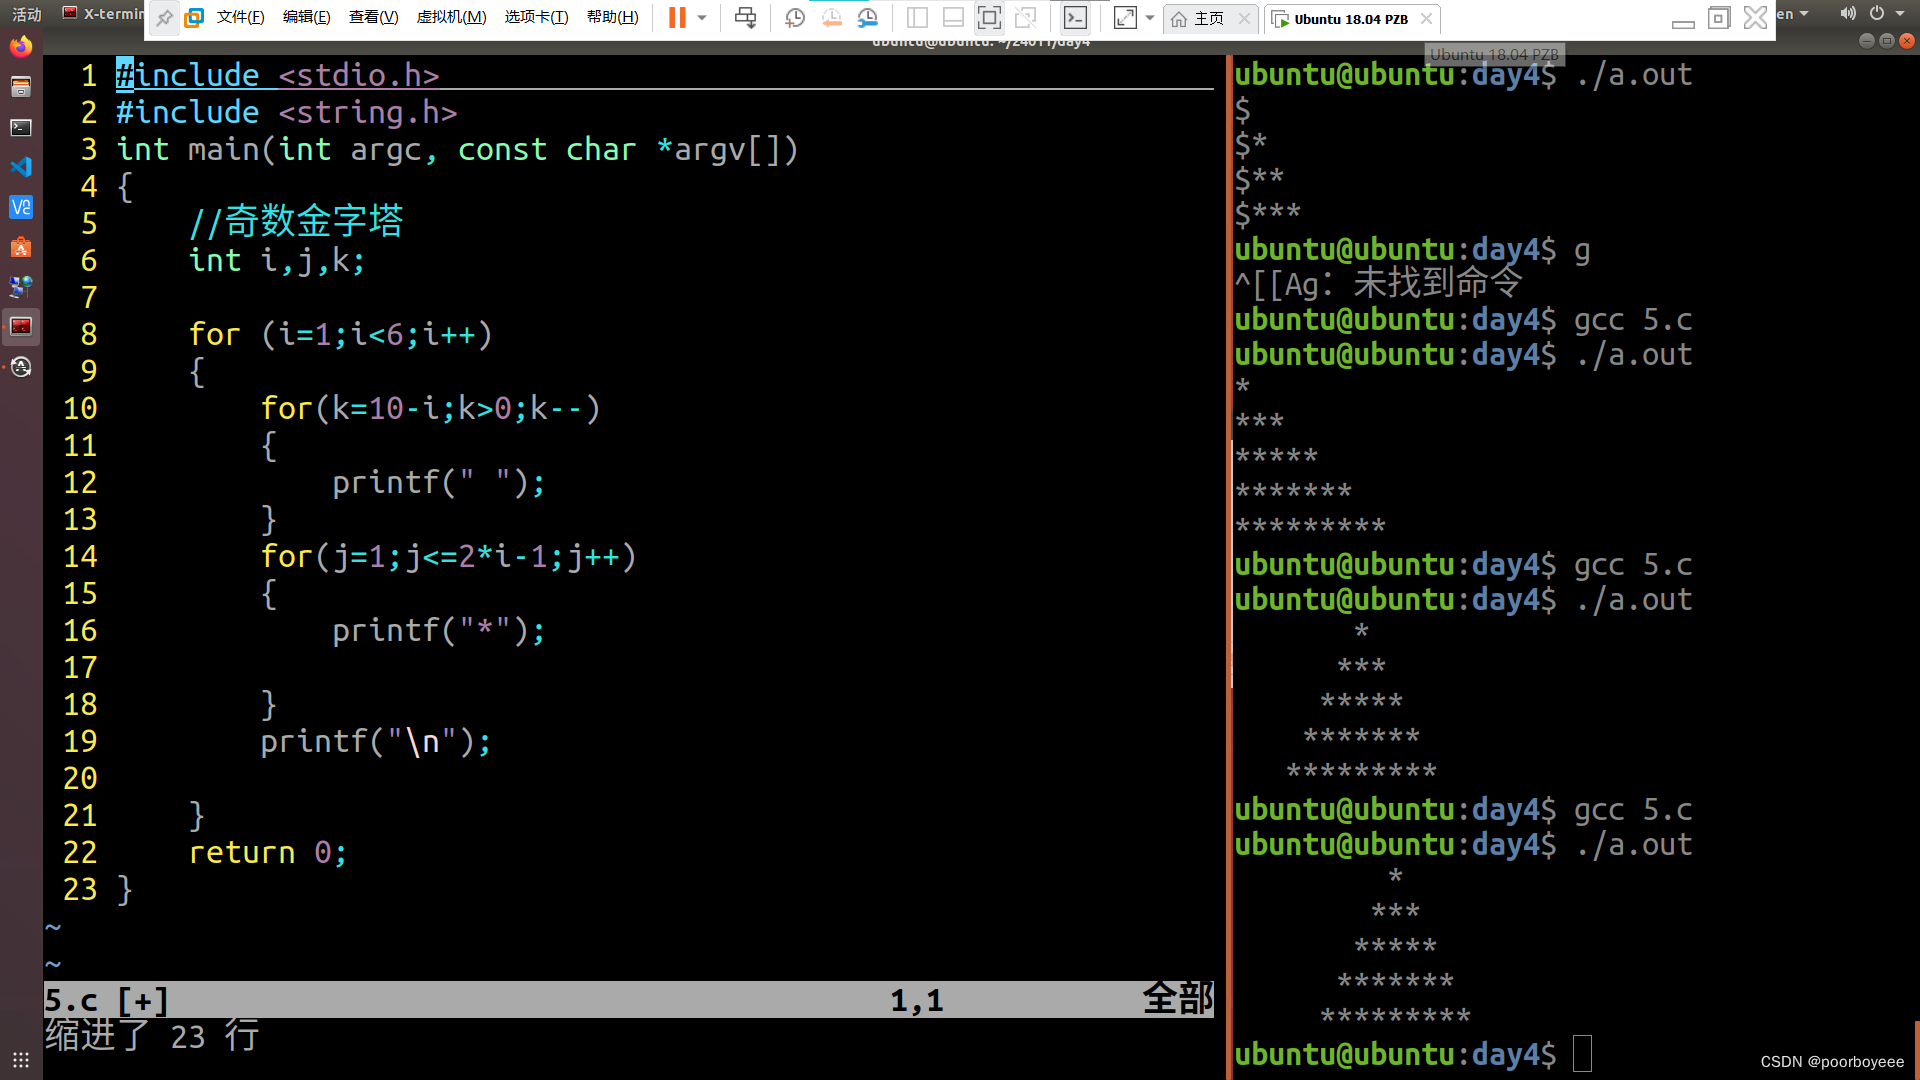Enter full screen mode
This screenshot has width=1920, height=1080.
(x=989, y=17)
